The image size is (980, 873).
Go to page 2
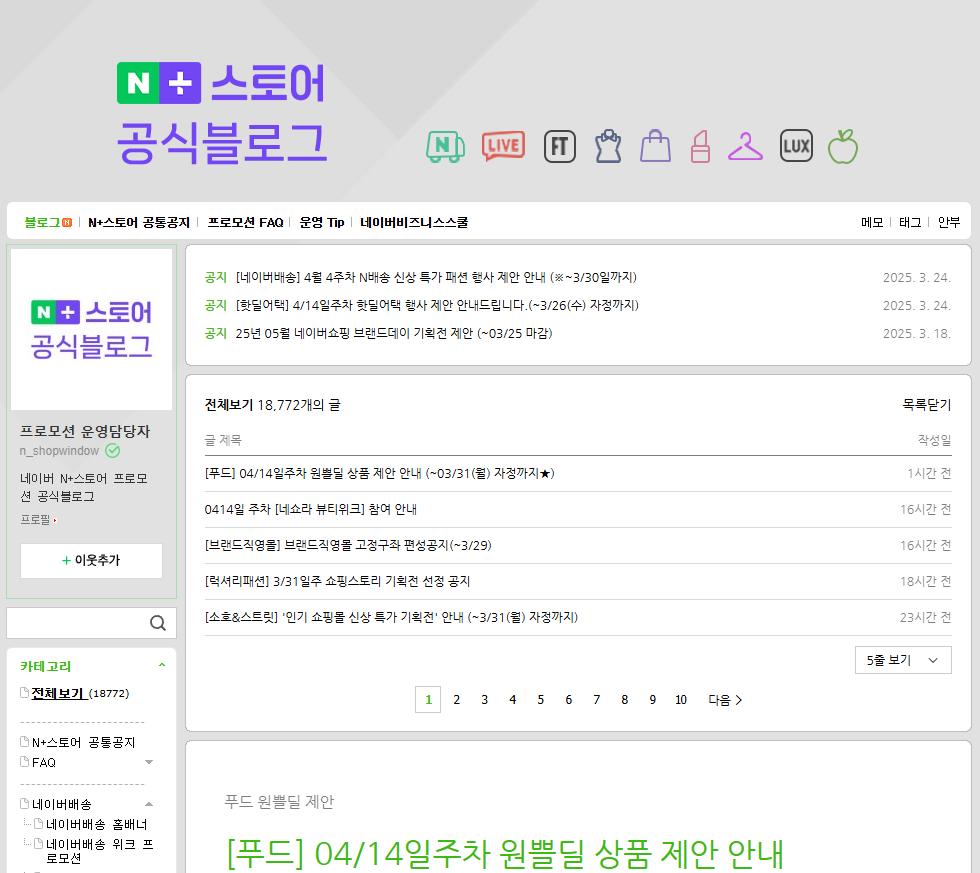tap(457, 700)
